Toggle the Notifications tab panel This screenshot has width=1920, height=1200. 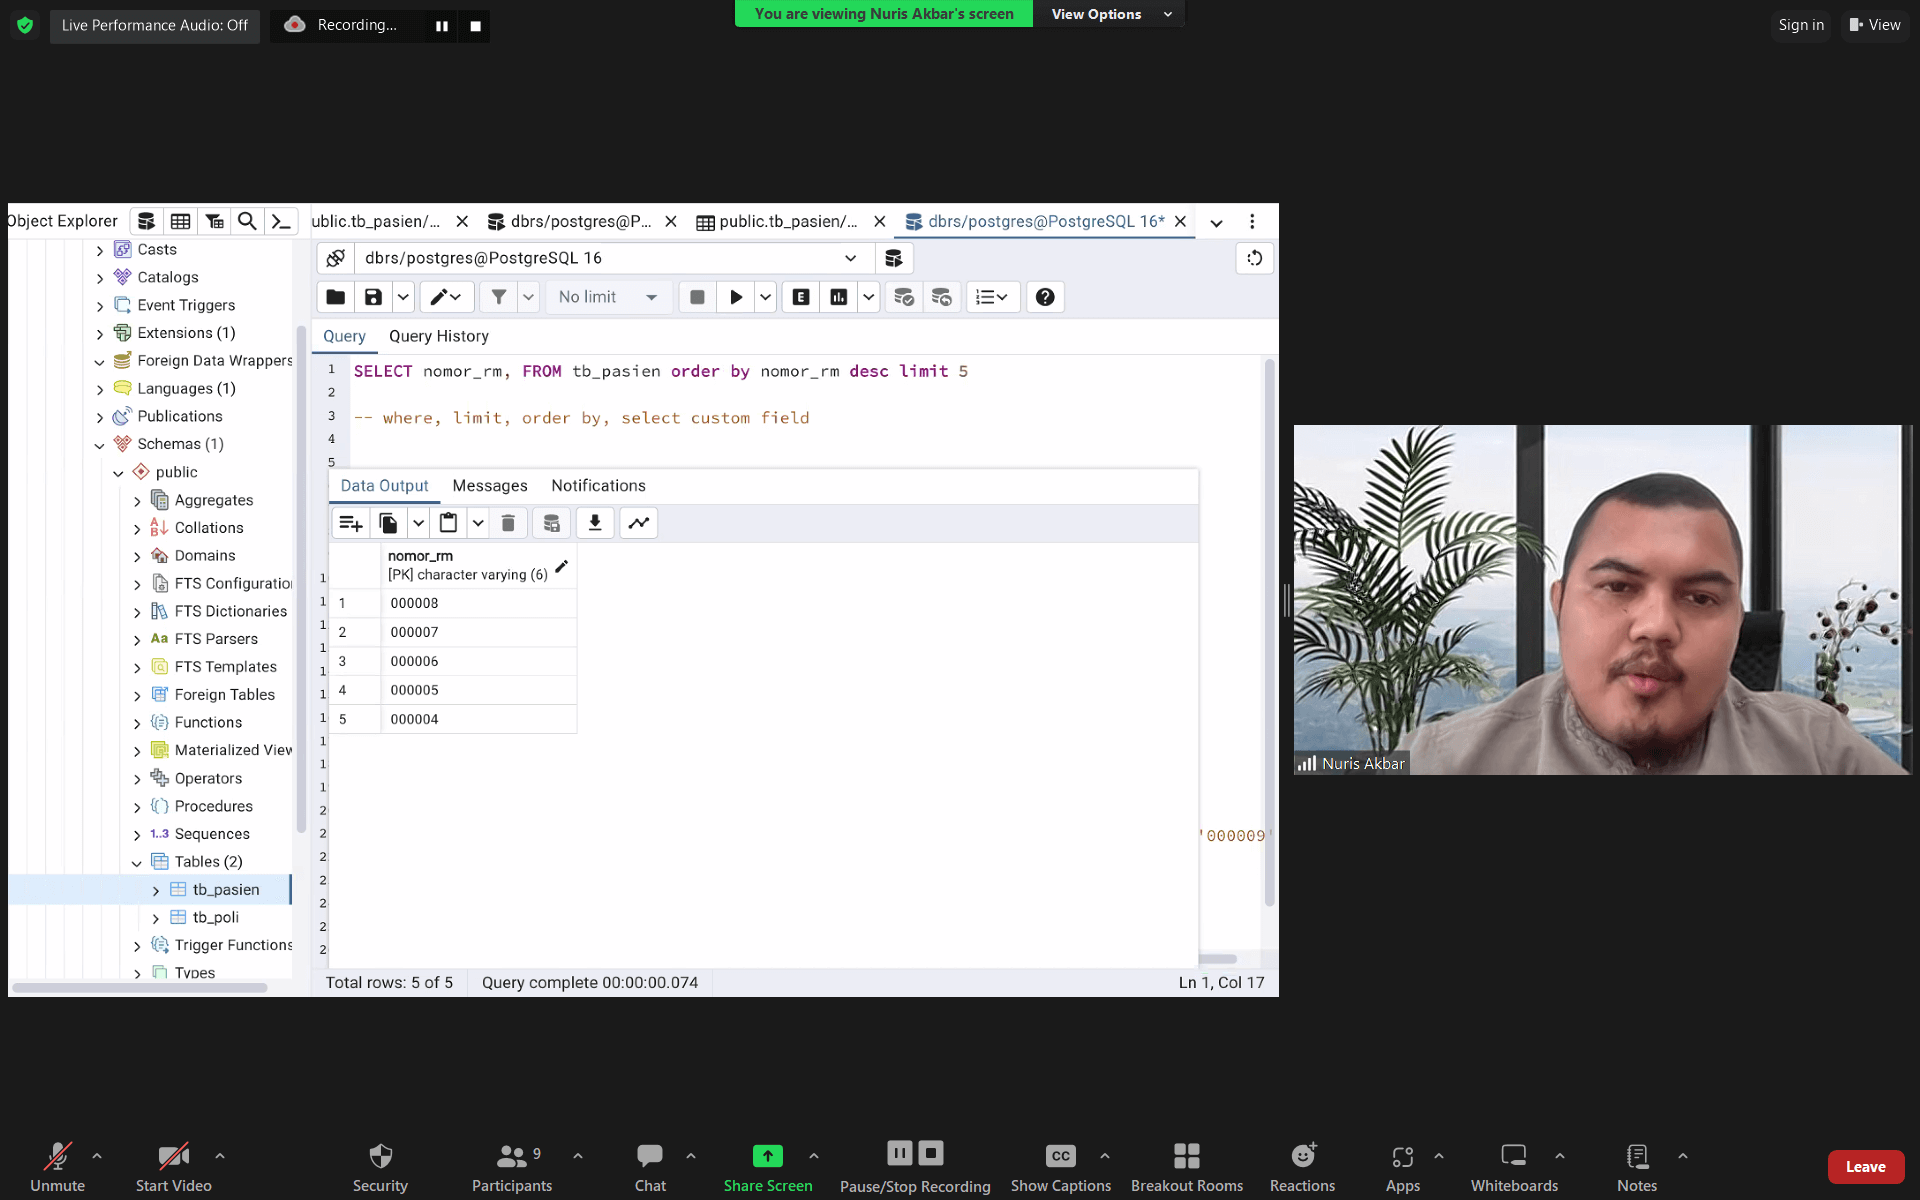click(599, 485)
